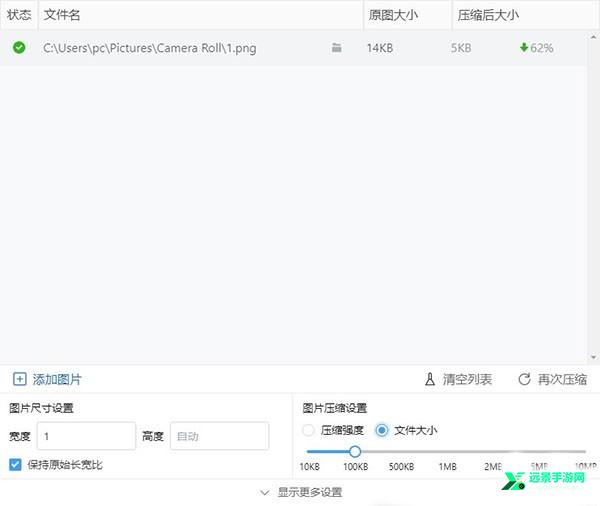This screenshot has width=600, height=506.
Task: Click the 2MB slider label
Action: click(493, 467)
